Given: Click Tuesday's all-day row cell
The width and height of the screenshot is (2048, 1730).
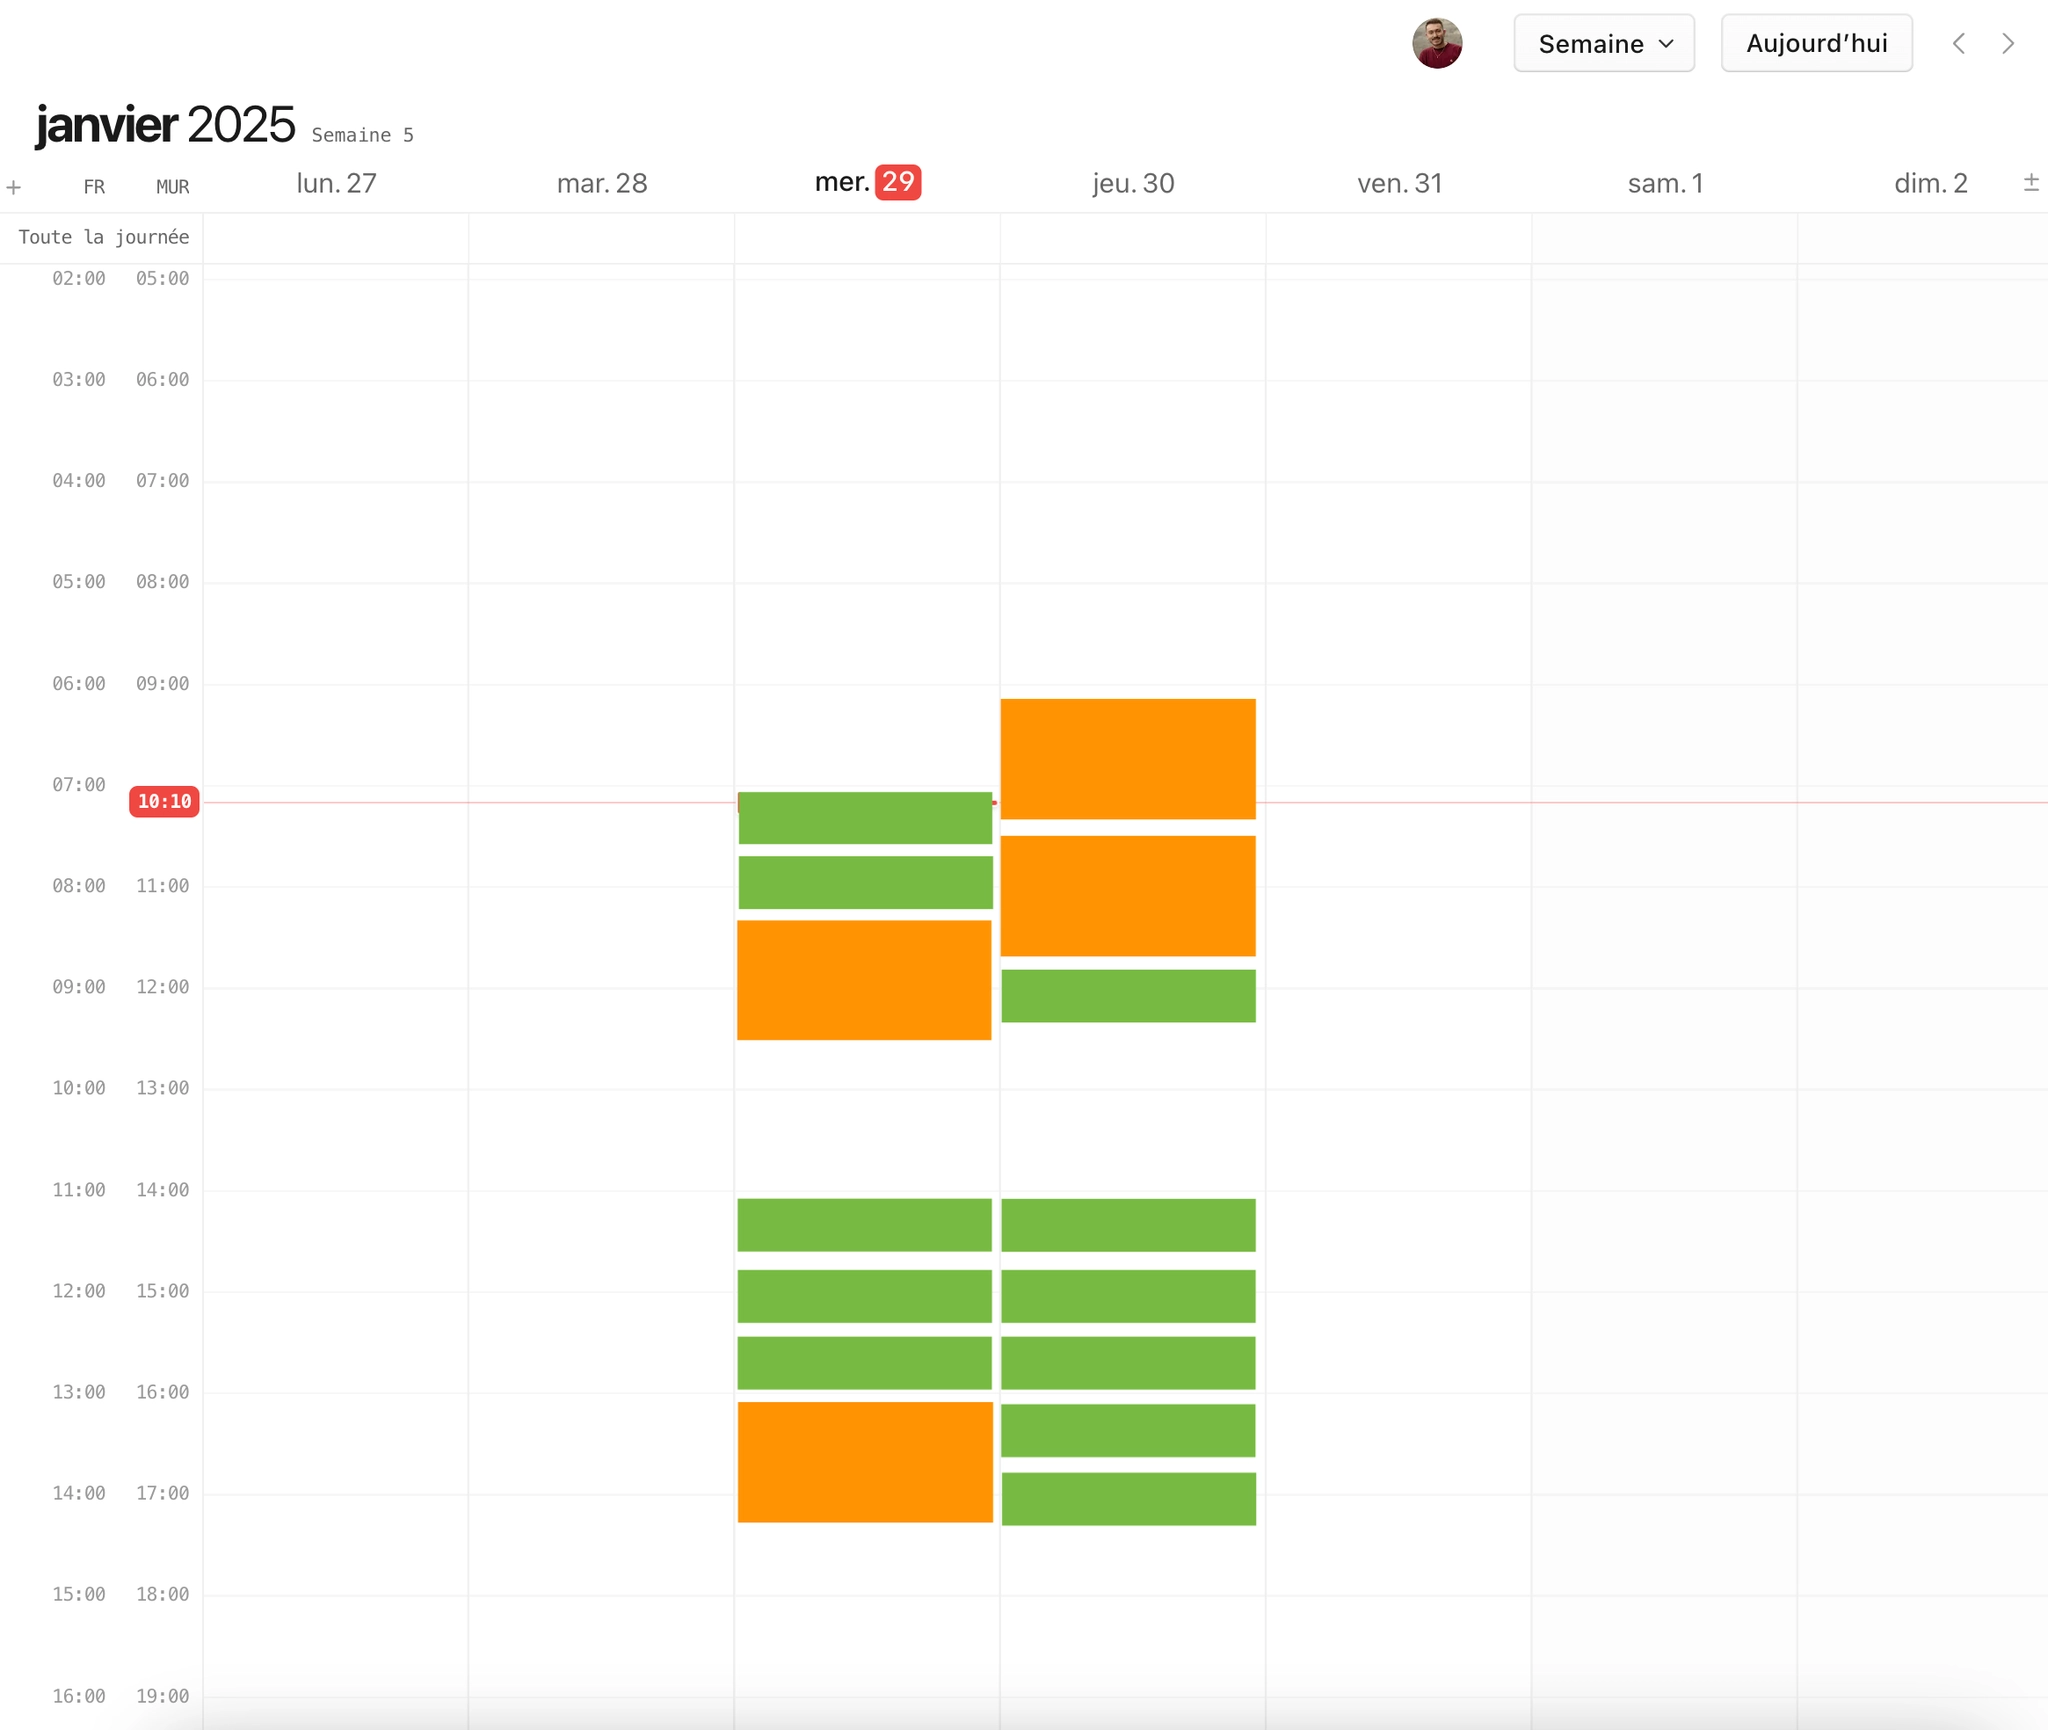Looking at the screenshot, I should (601, 238).
